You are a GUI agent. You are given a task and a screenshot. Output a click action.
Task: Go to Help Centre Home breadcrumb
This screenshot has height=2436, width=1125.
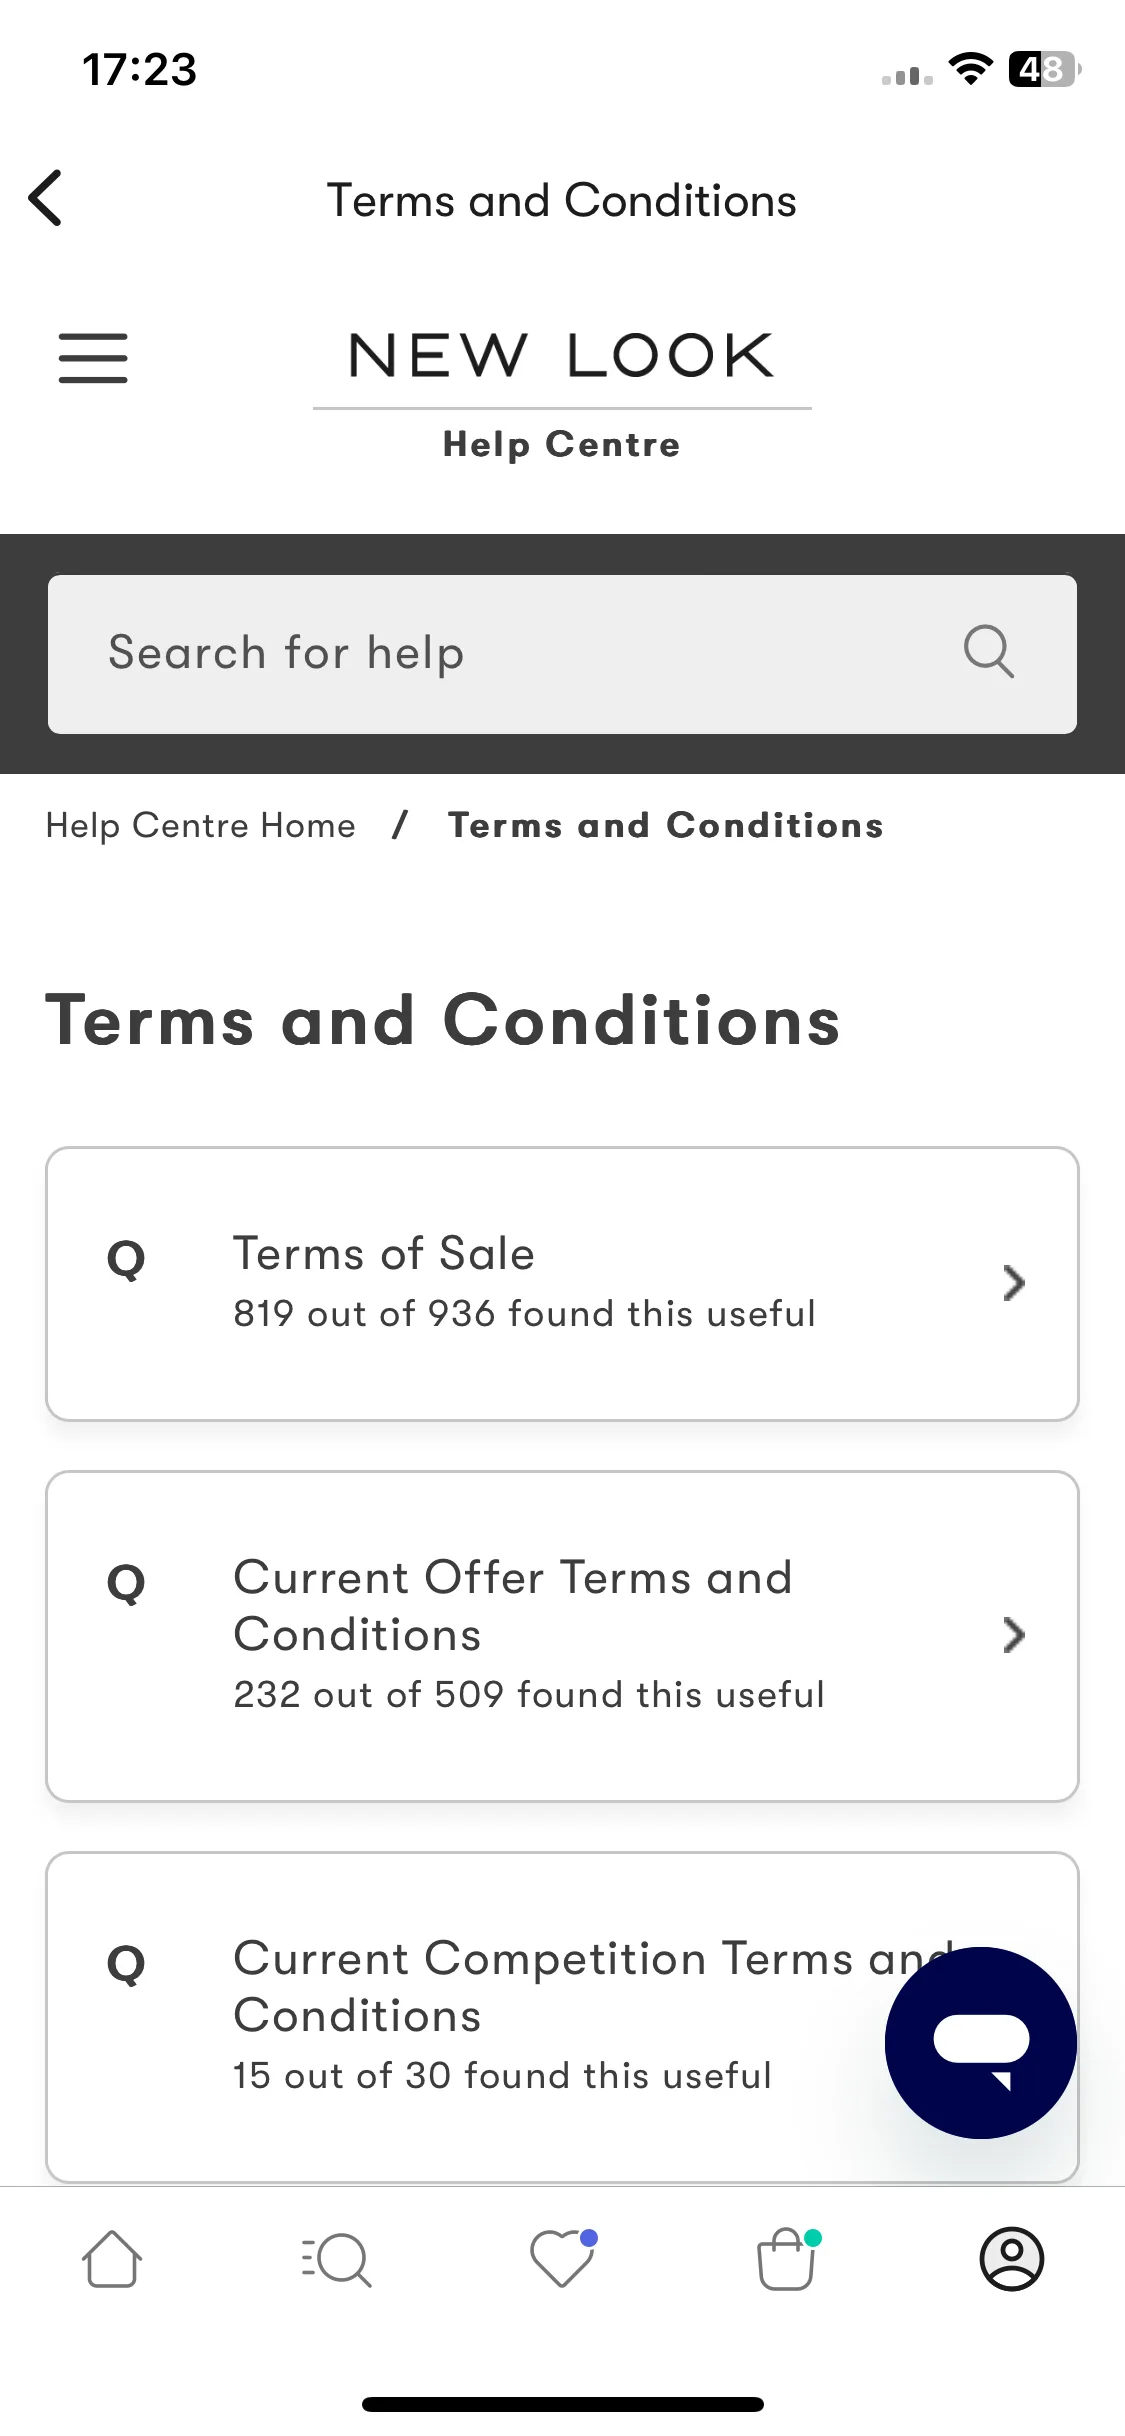click(x=201, y=825)
